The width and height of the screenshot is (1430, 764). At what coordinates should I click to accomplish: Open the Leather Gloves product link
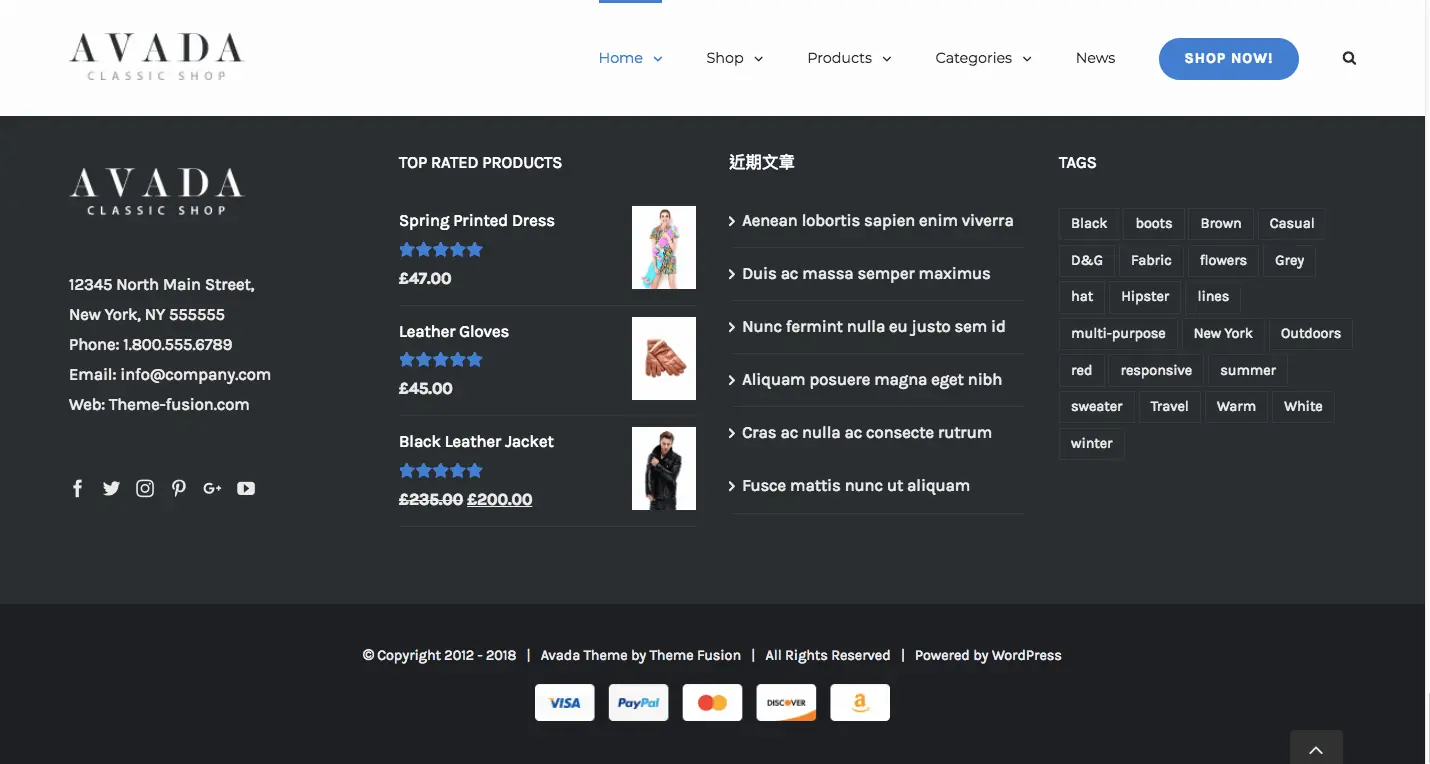pyautogui.click(x=454, y=332)
